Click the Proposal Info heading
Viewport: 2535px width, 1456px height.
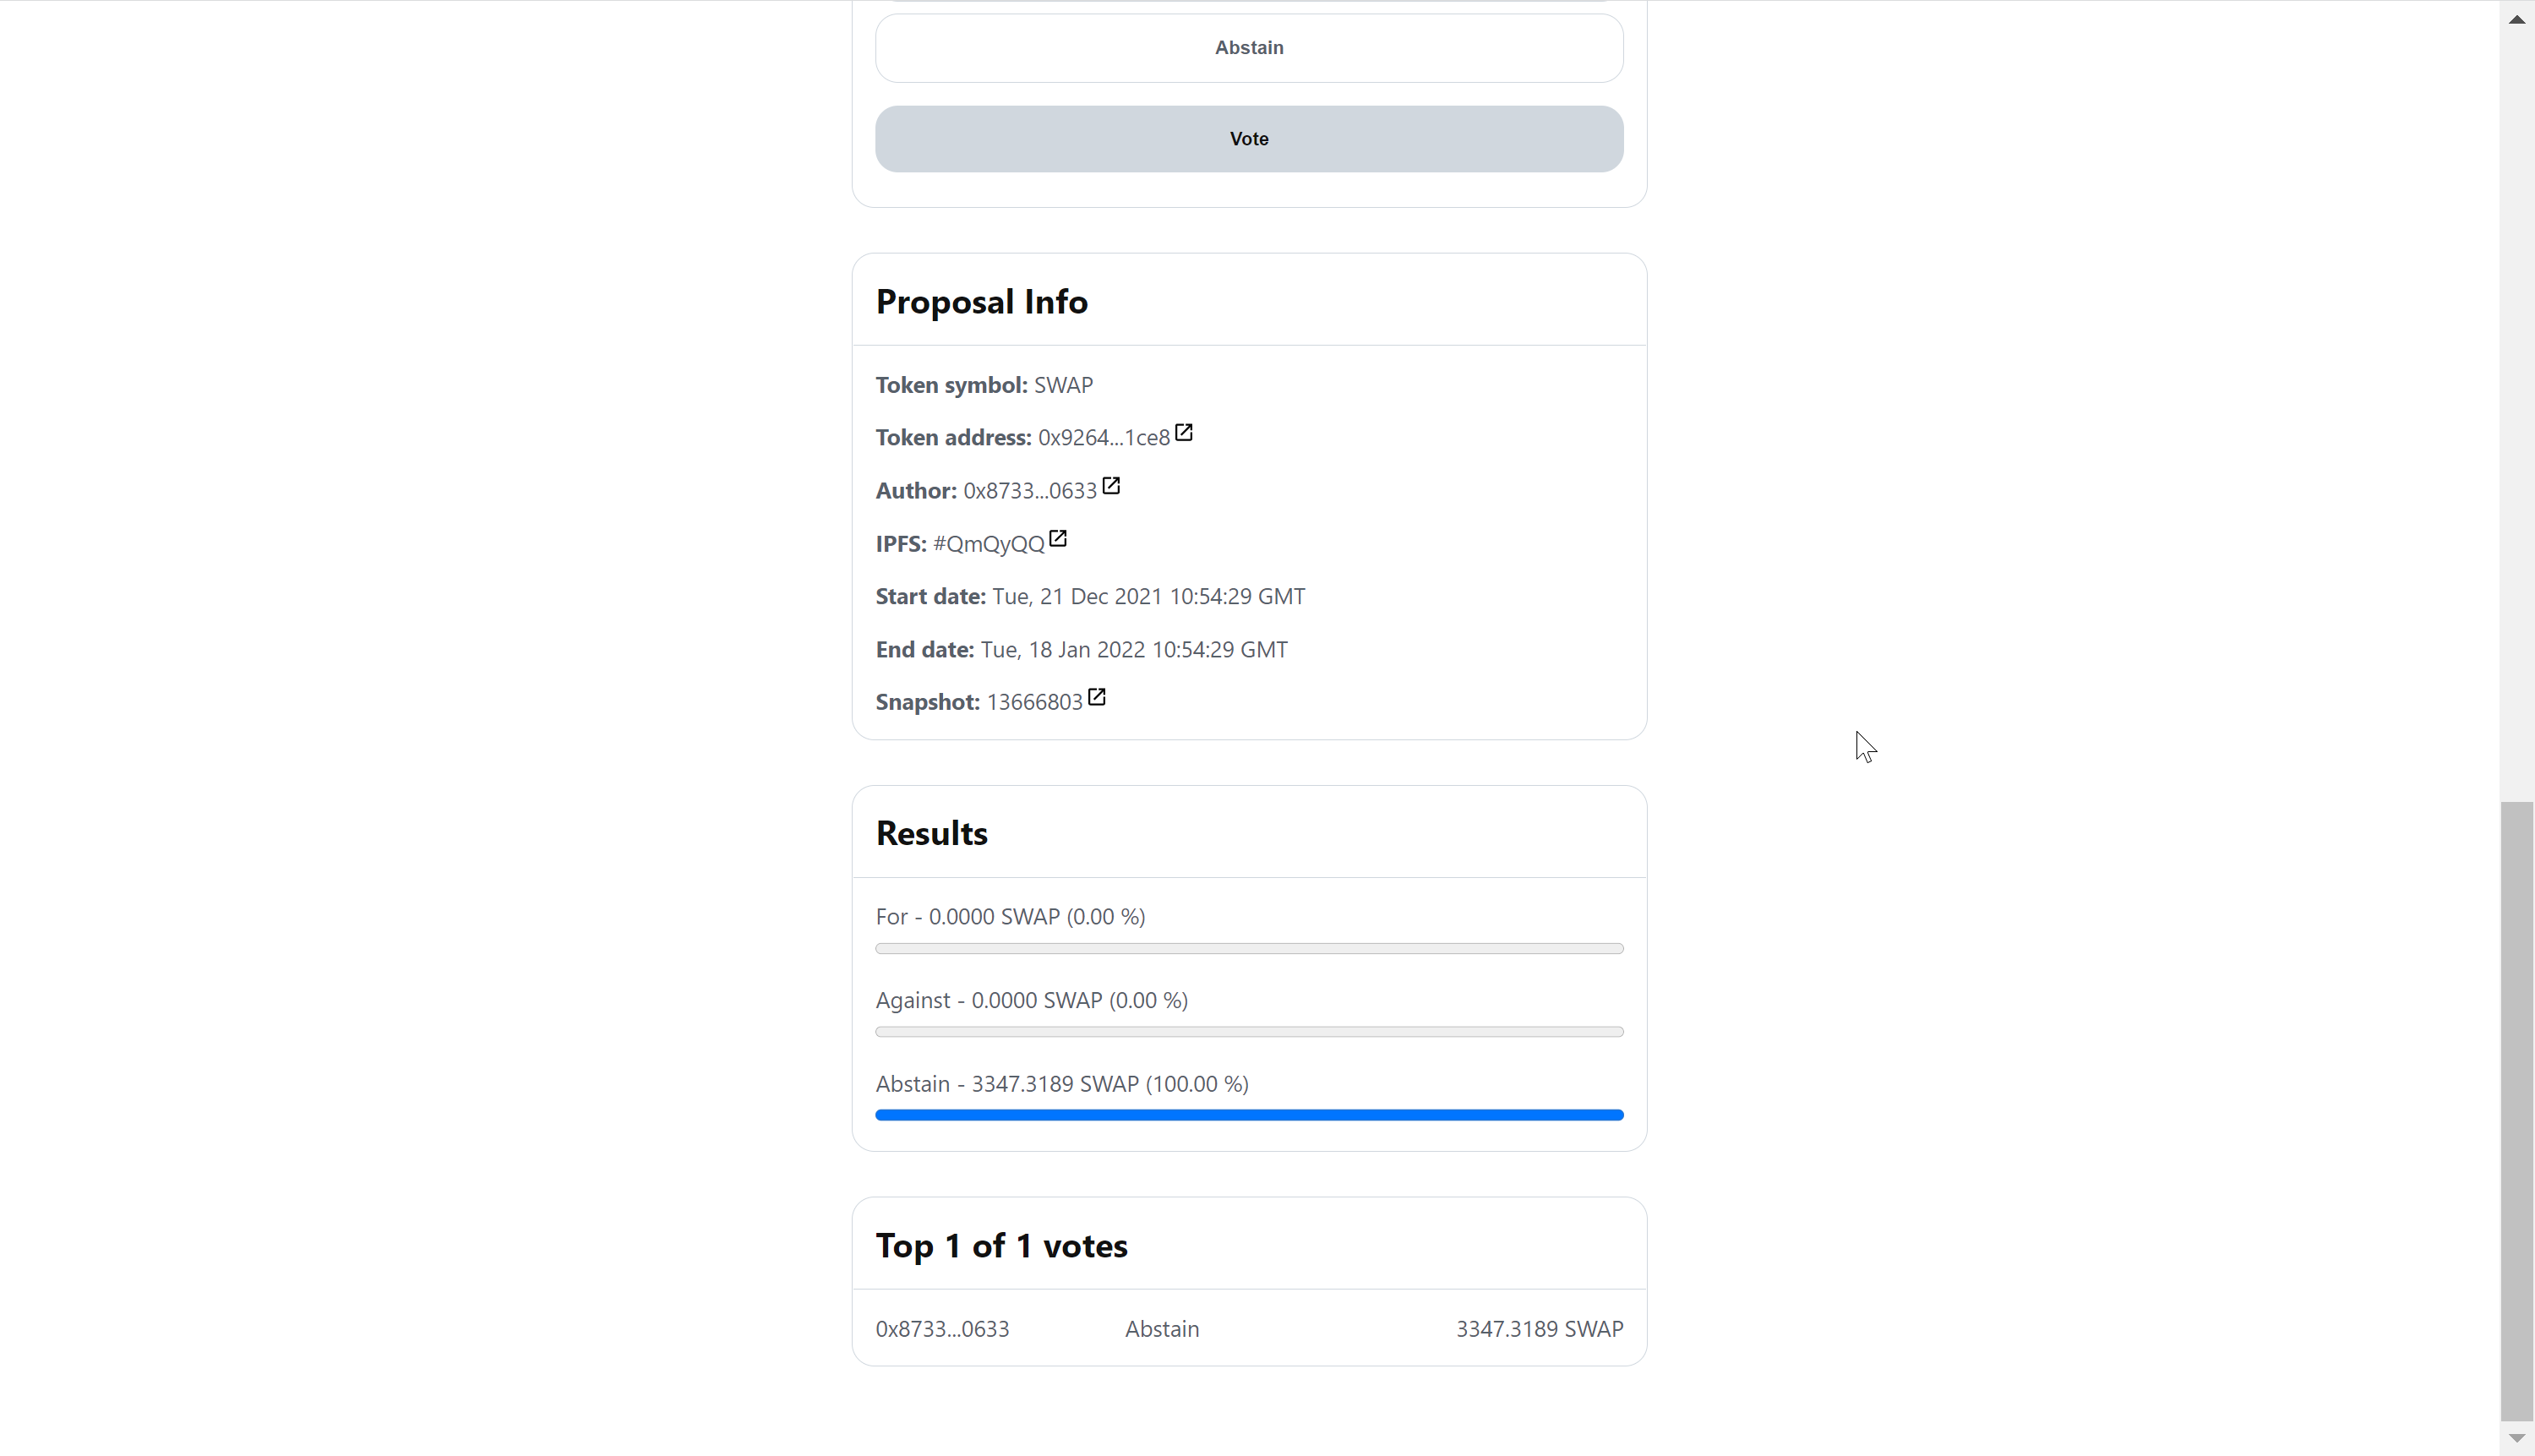pyautogui.click(x=981, y=301)
